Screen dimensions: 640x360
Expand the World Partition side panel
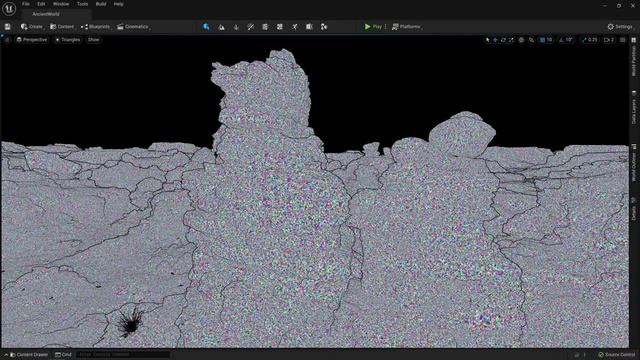(x=633, y=57)
